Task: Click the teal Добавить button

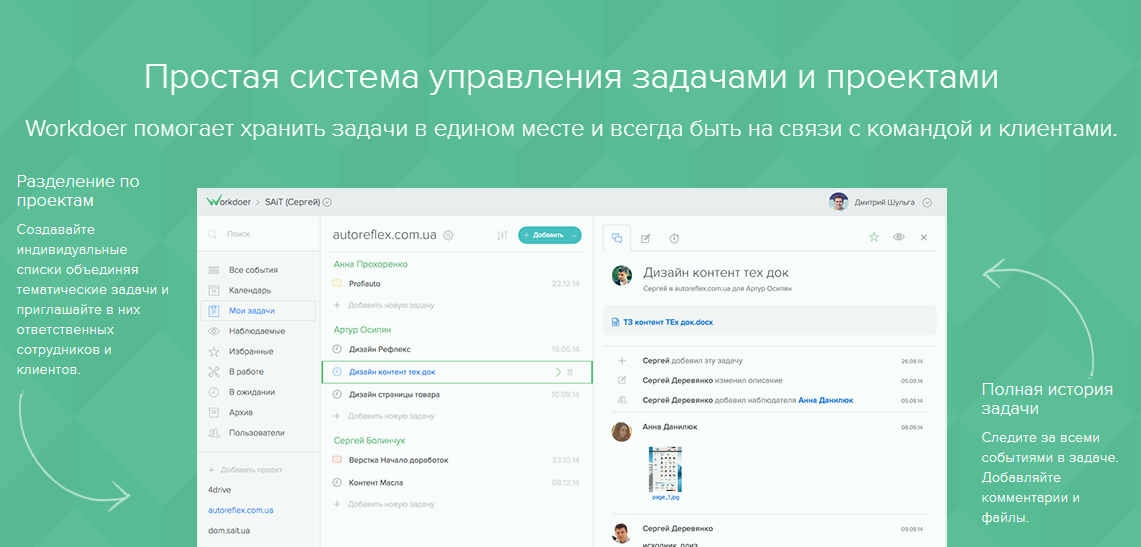Action: pos(549,235)
